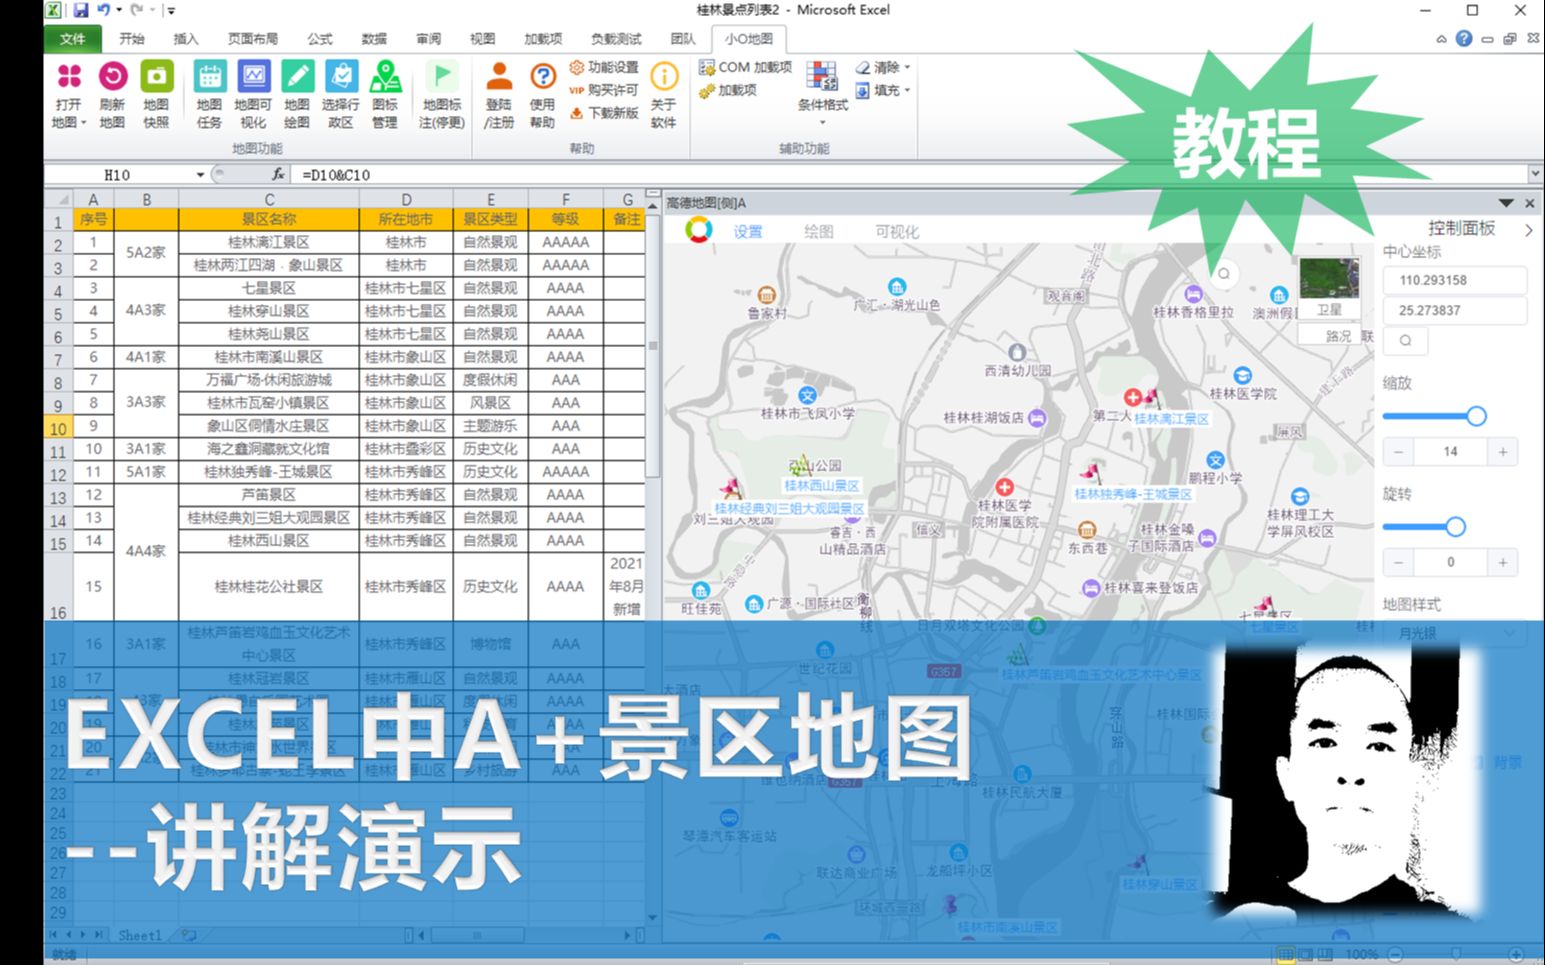Open 选择行政区 region selector
This screenshot has height=965, width=1545.
click(341, 93)
